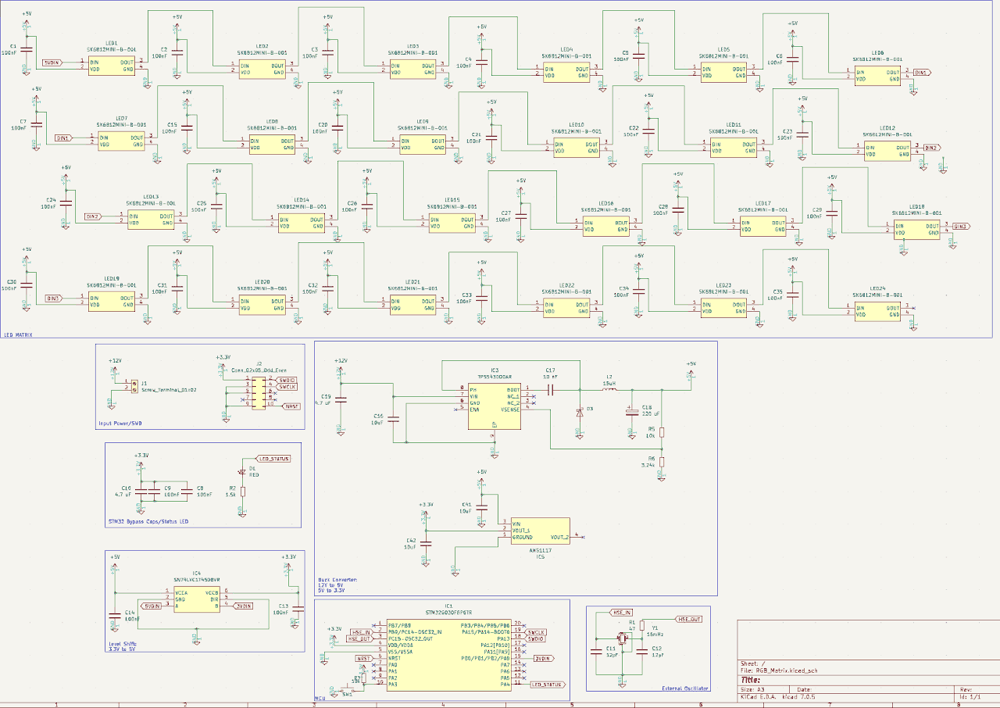Select the LED12 symbol
Viewport: 1000px width, 708px height.
888,151
